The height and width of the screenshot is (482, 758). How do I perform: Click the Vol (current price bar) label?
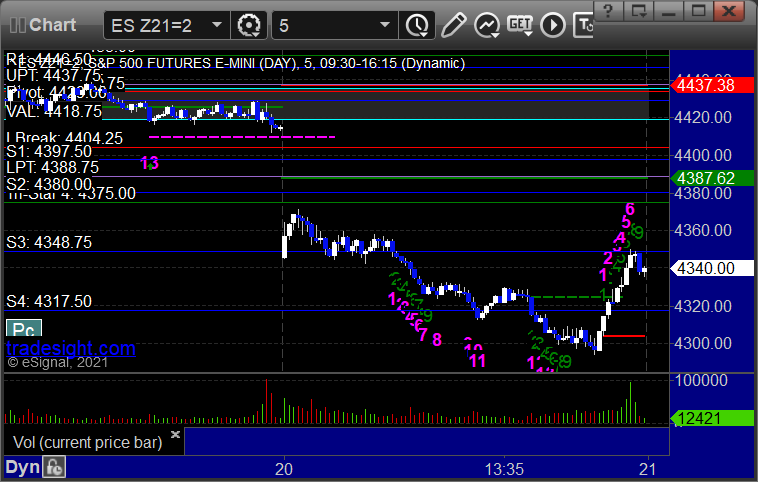(87, 442)
